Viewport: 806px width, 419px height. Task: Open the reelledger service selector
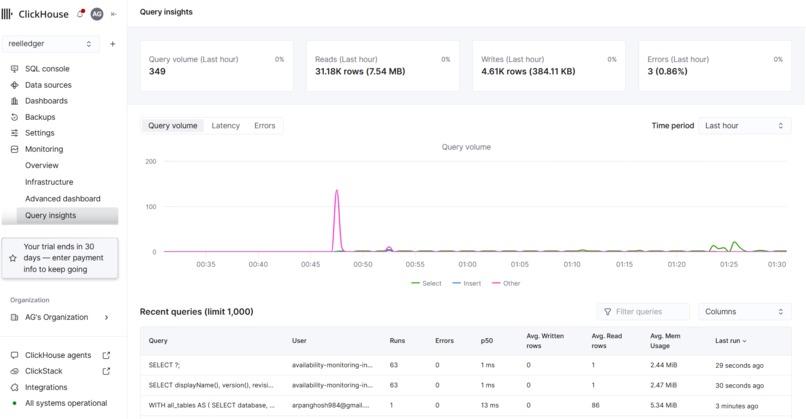pyautogui.click(x=50, y=44)
